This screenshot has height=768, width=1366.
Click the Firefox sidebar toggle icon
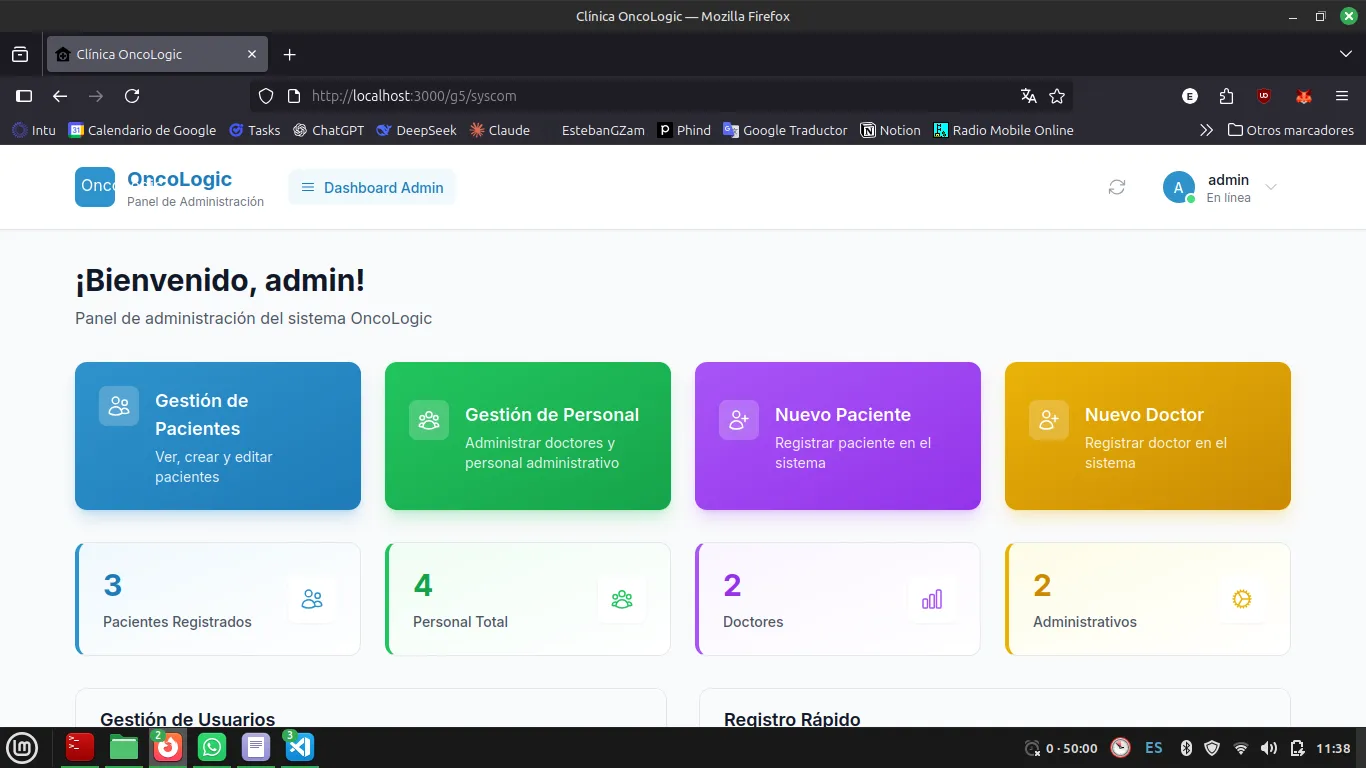point(24,96)
